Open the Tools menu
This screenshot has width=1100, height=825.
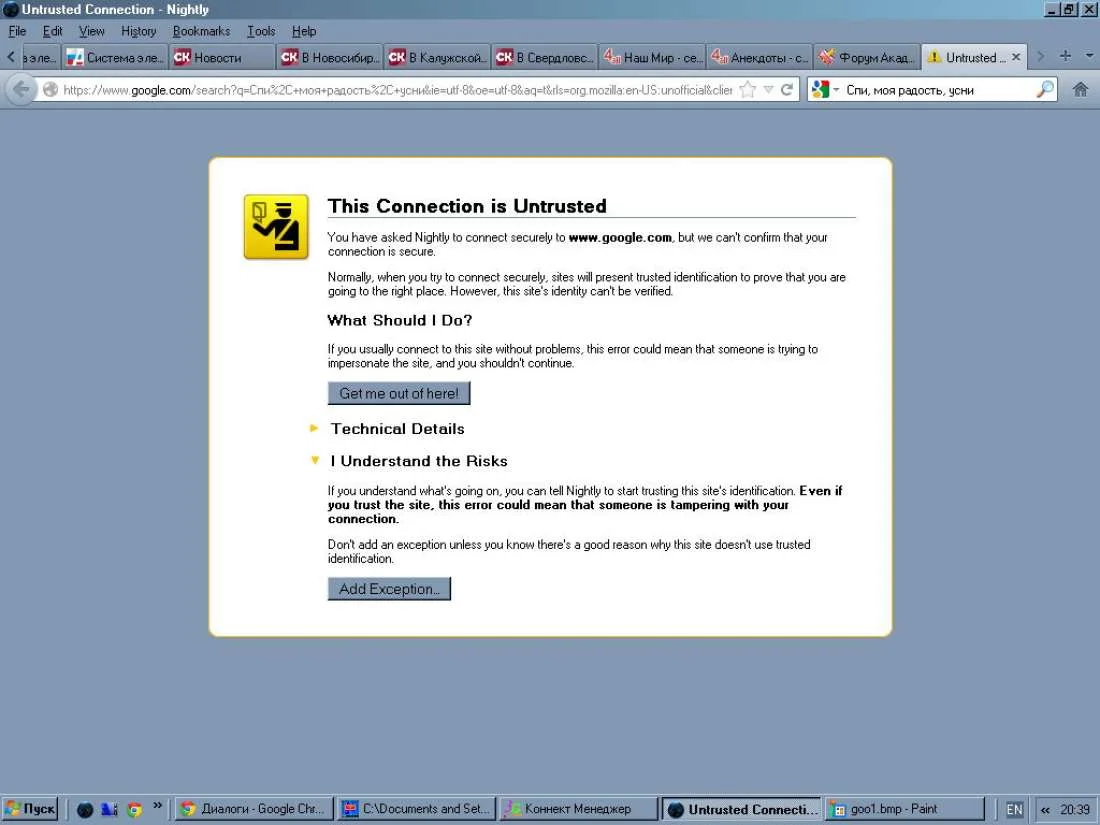[x=261, y=31]
